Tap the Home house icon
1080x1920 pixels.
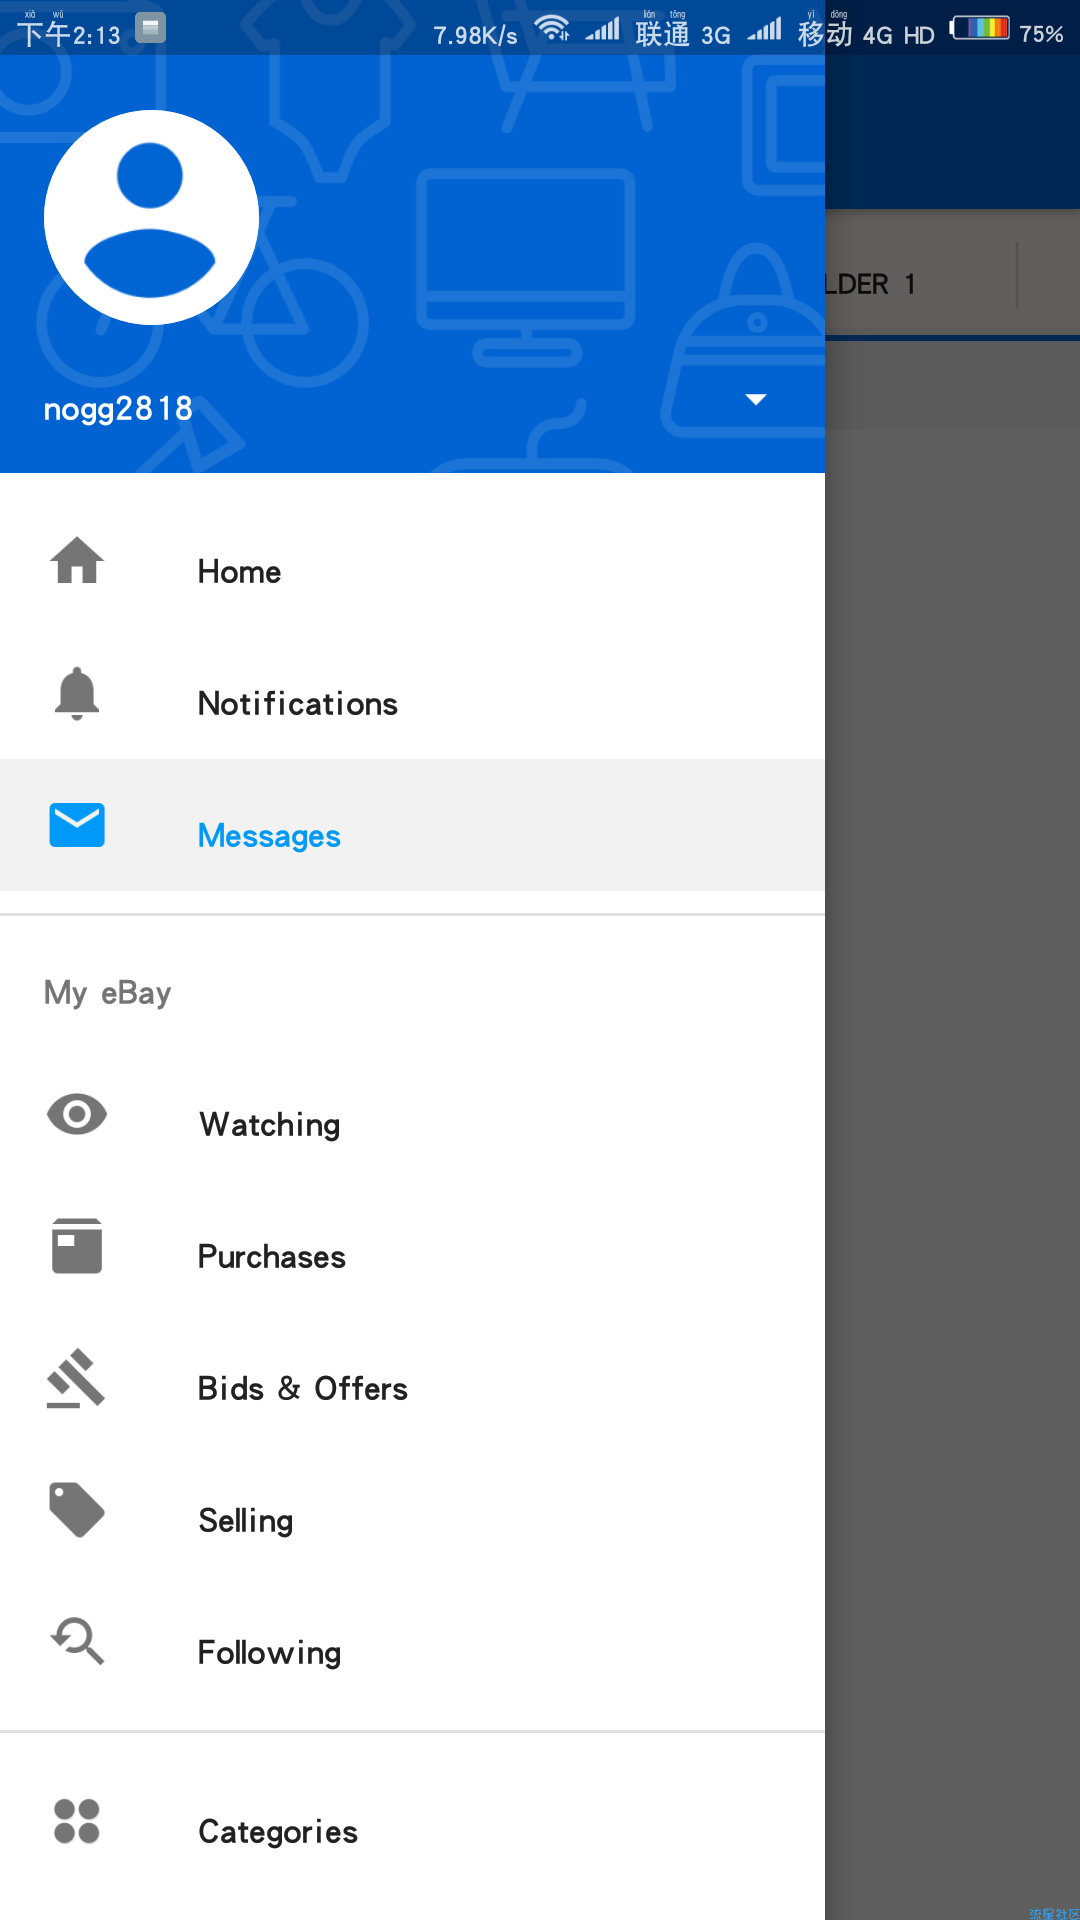pyautogui.click(x=77, y=560)
